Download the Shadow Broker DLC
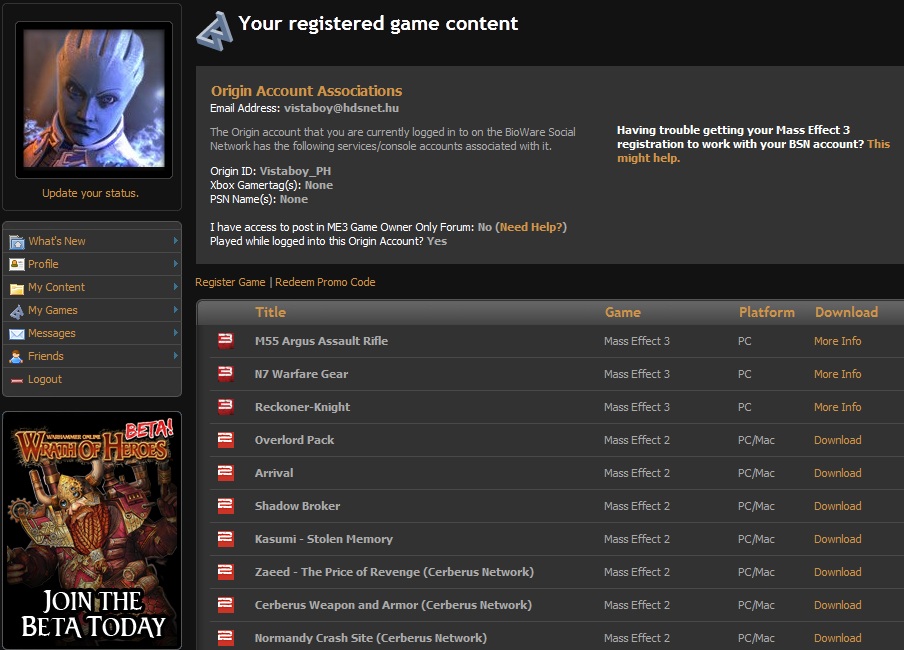Screen dimensions: 904x650 pyautogui.click(x=838, y=506)
